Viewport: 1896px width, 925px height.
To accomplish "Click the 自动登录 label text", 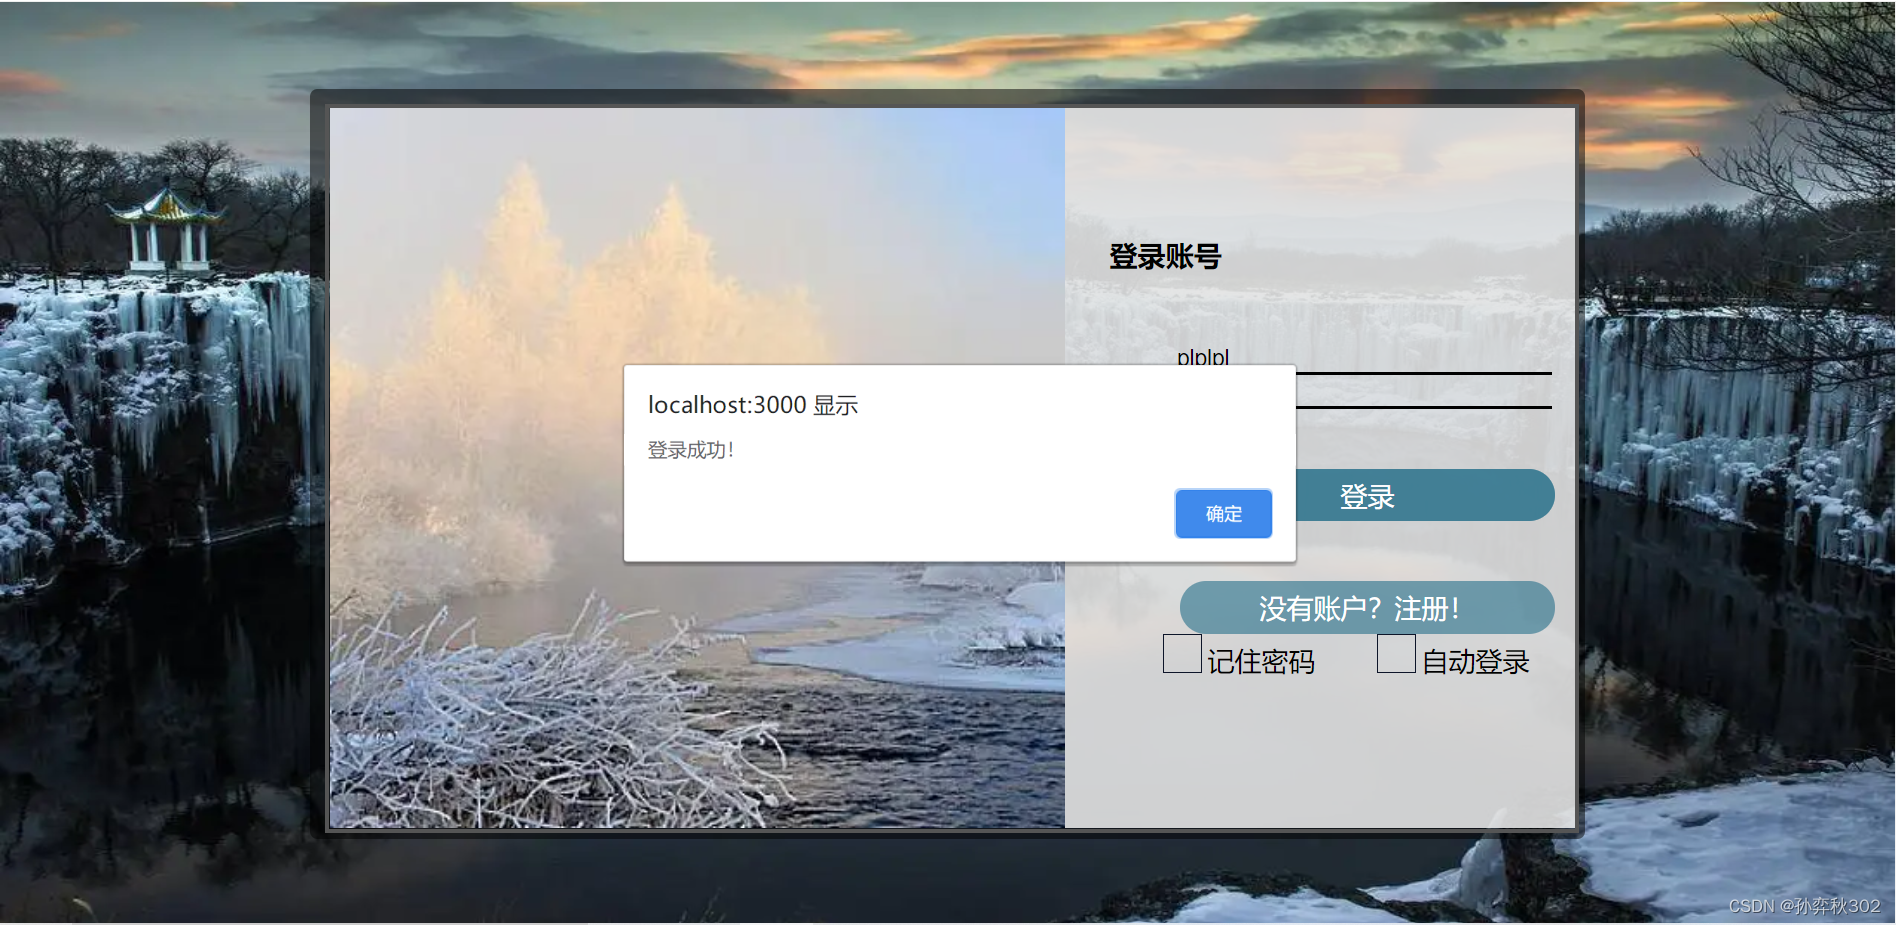I will [x=1476, y=662].
